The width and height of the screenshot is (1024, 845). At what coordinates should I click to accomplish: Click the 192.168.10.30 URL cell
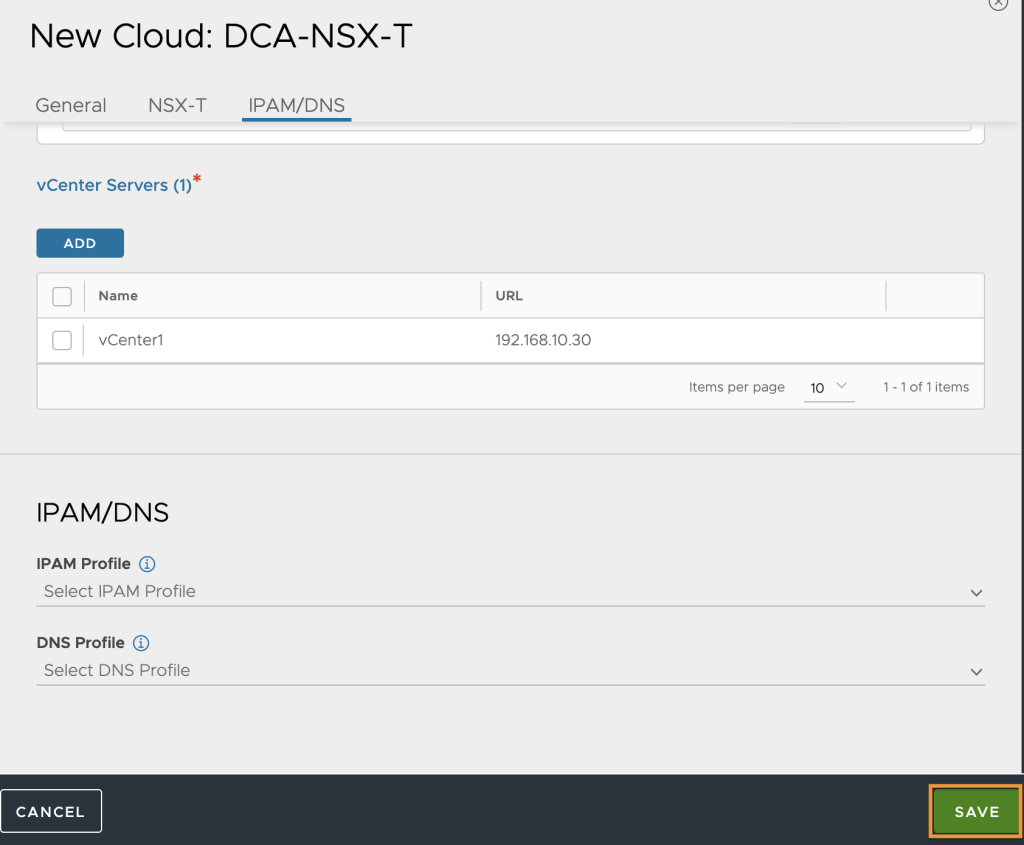pyautogui.click(x=543, y=340)
